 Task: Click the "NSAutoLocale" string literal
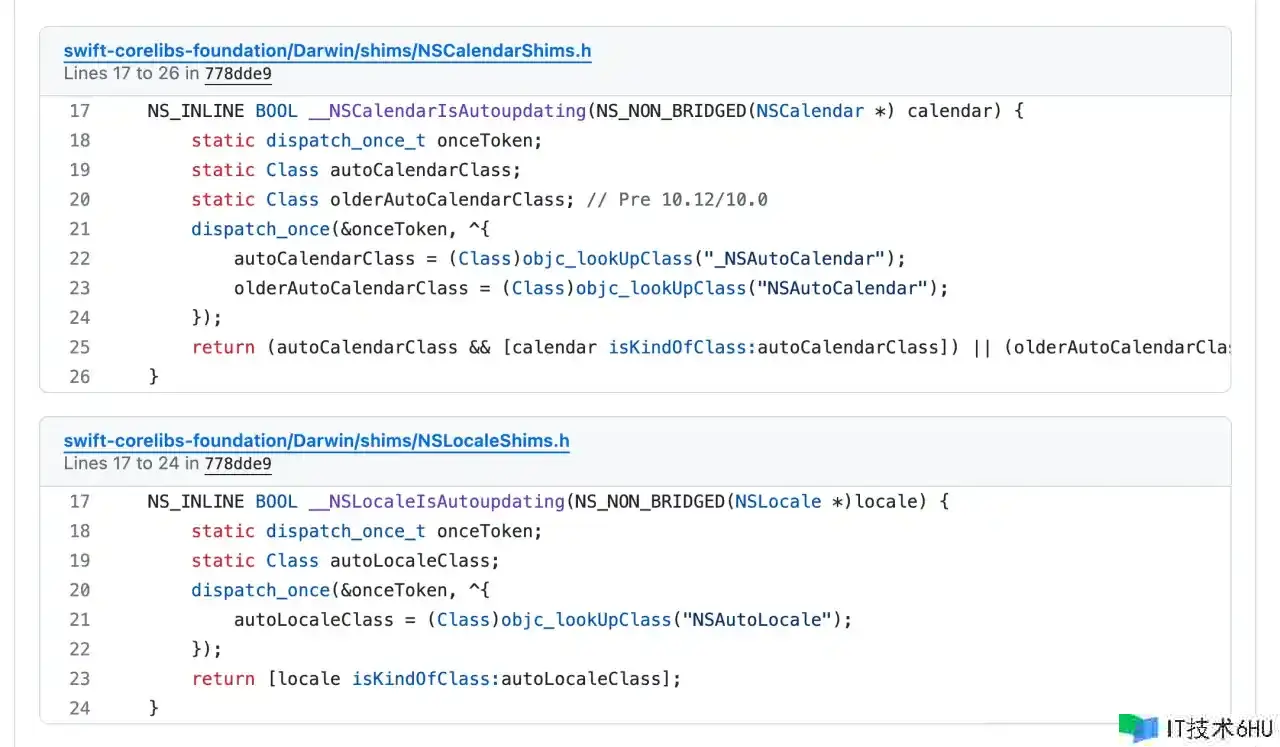pyautogui.click(x=758, y=620)
